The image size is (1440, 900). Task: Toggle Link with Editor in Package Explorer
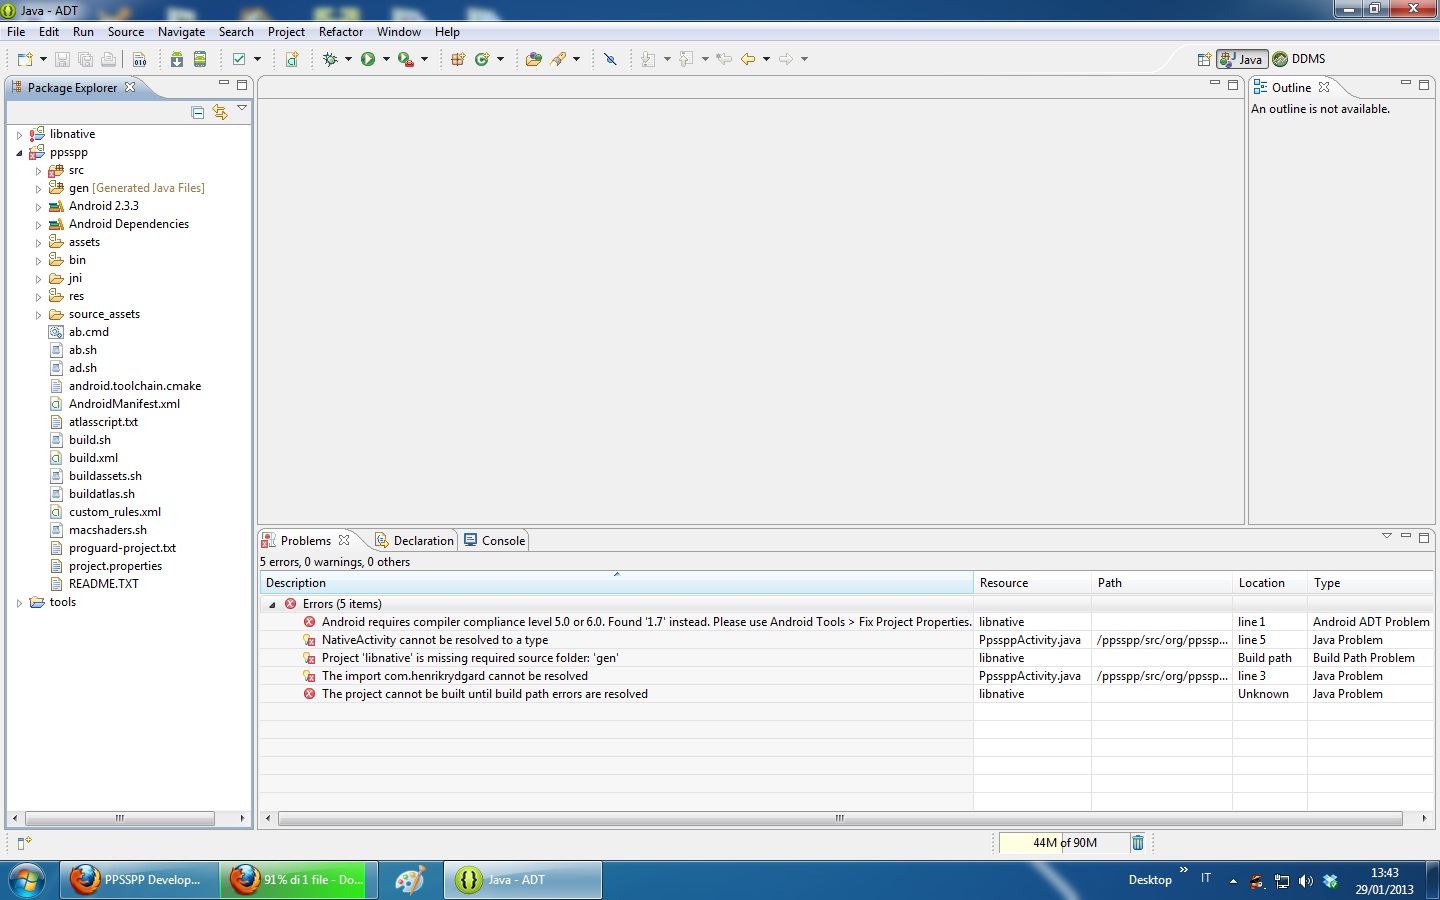pos(220,112)
